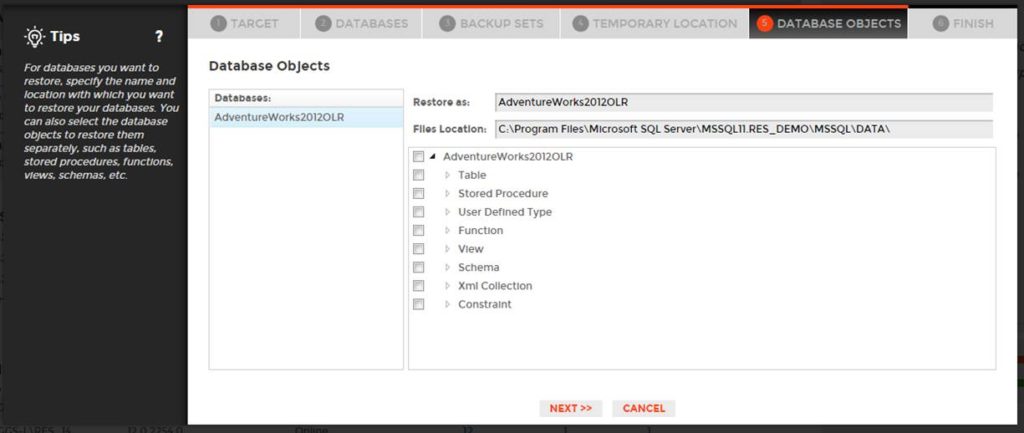The width and height of the screenshot is (1024, 433).
Task: Open the Backup Sets step tab
Action: pyautogui.click(x=491, y=24)
